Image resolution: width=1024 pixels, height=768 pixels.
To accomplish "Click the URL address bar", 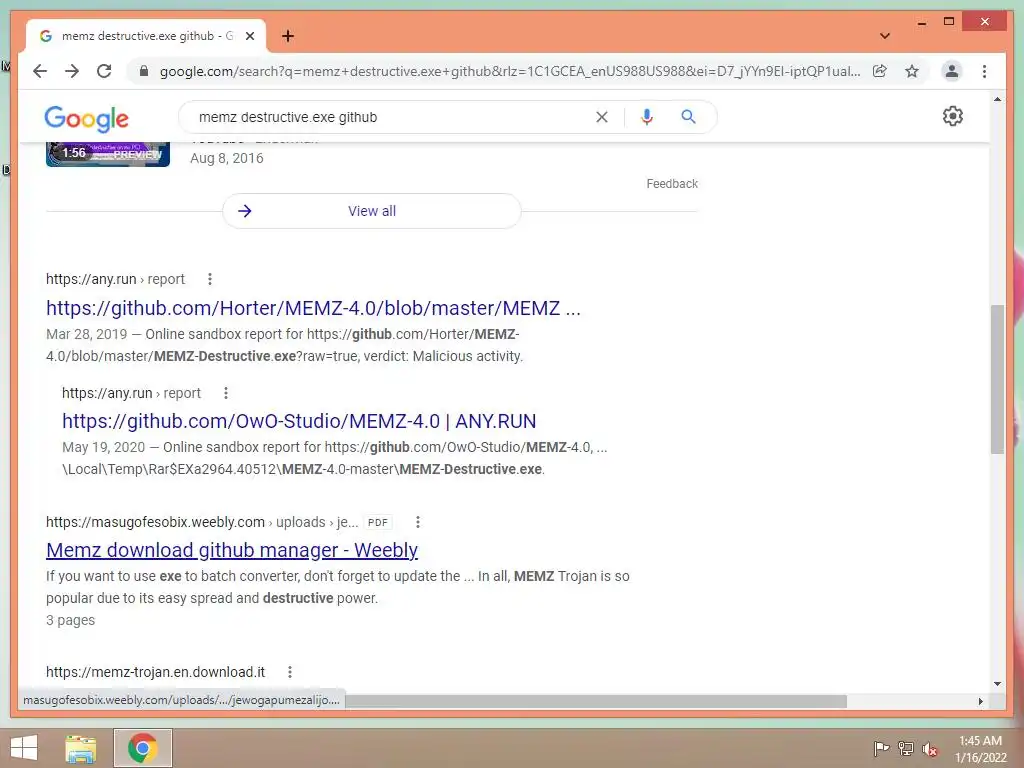I will coord(509,71).
